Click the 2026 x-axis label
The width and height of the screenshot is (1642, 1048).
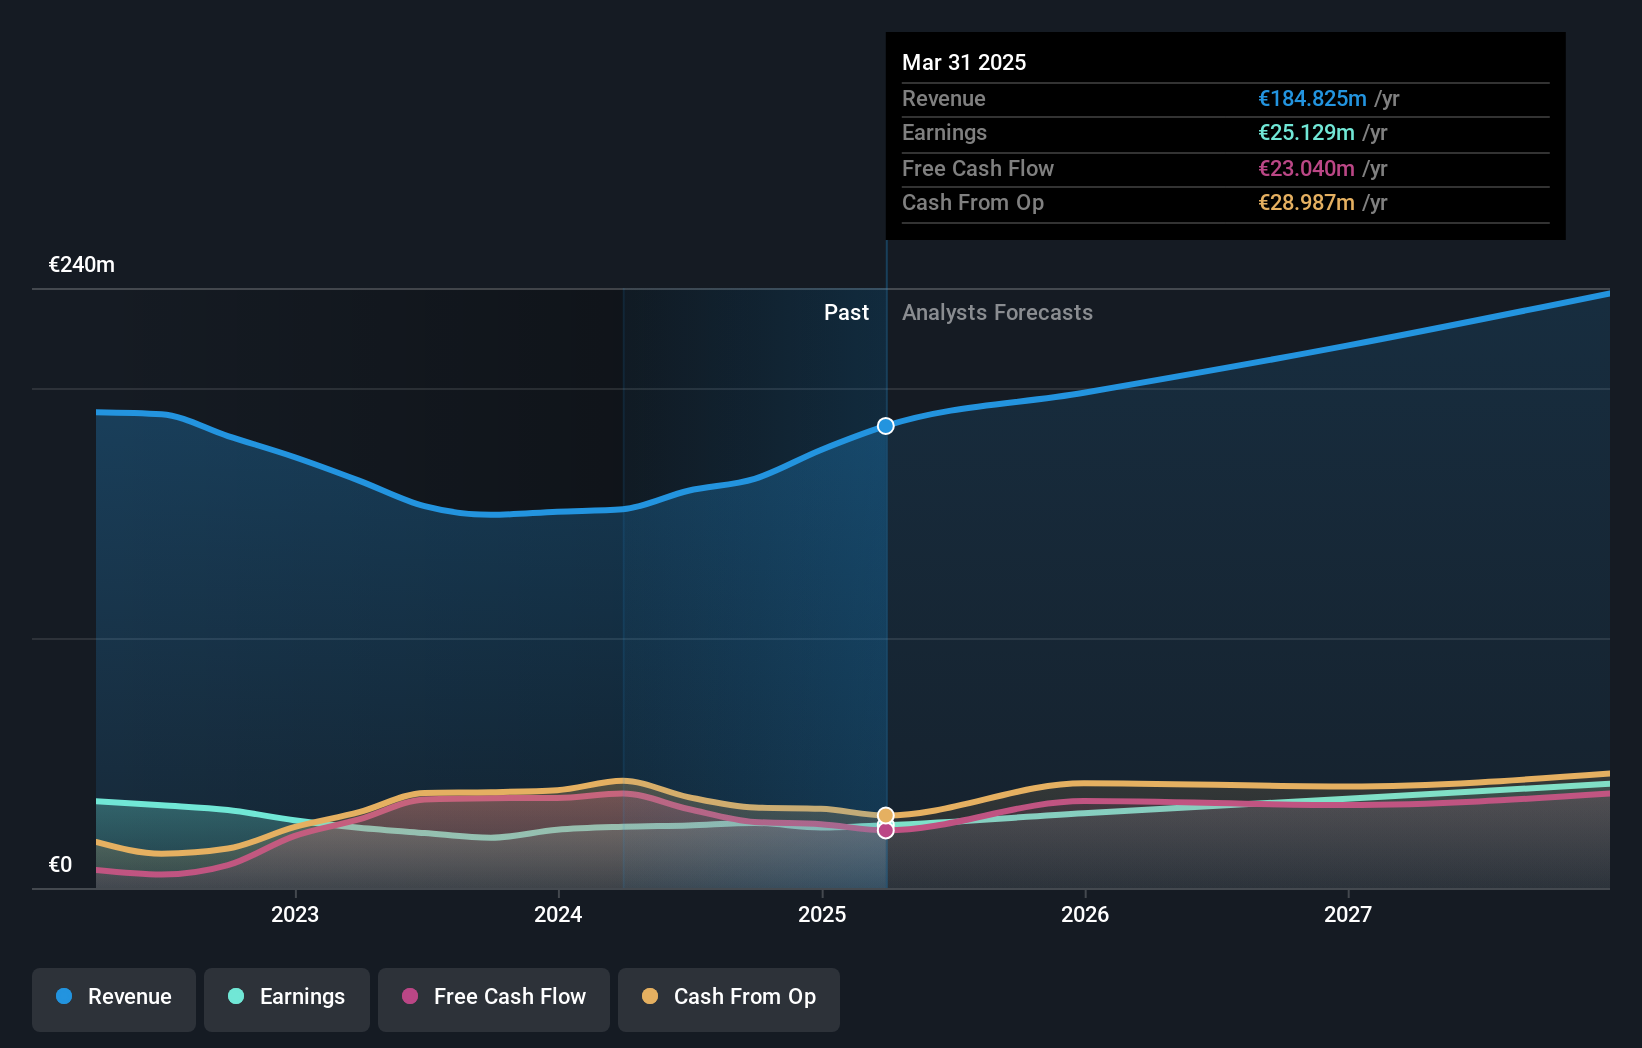pyautogui.click(x=1085, y=914)
